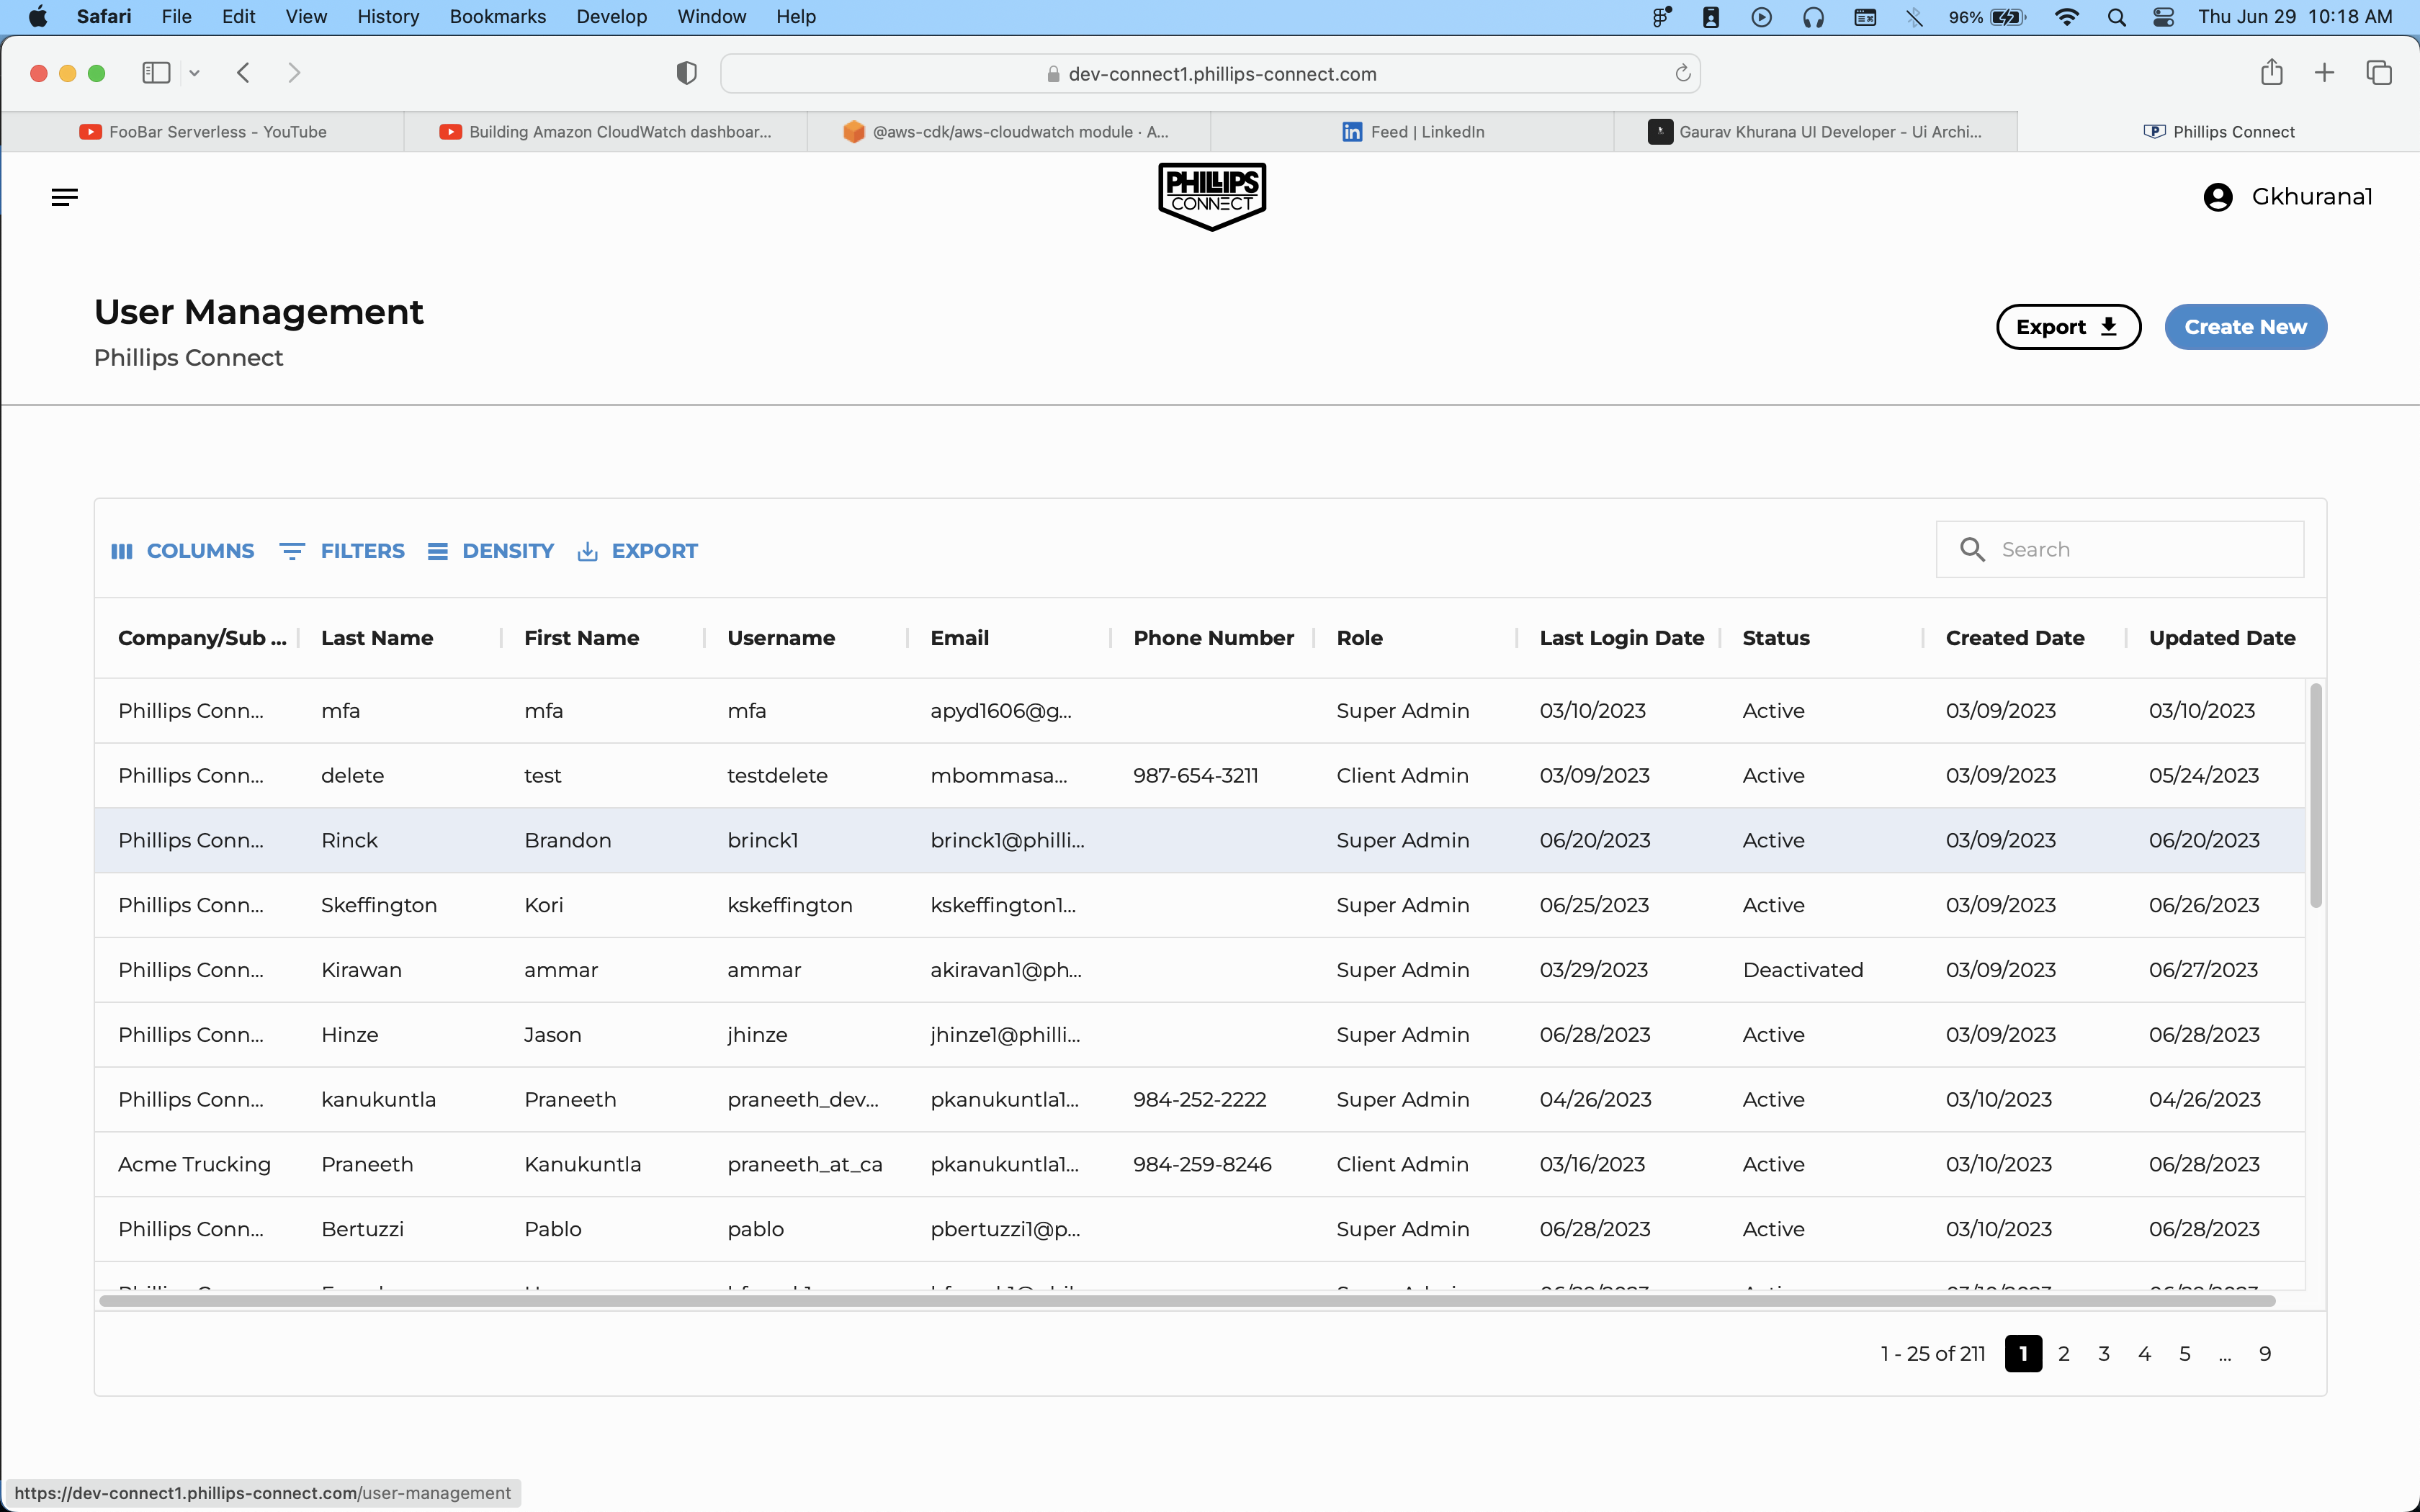Sort by Last Name column header

click(377, 638)
